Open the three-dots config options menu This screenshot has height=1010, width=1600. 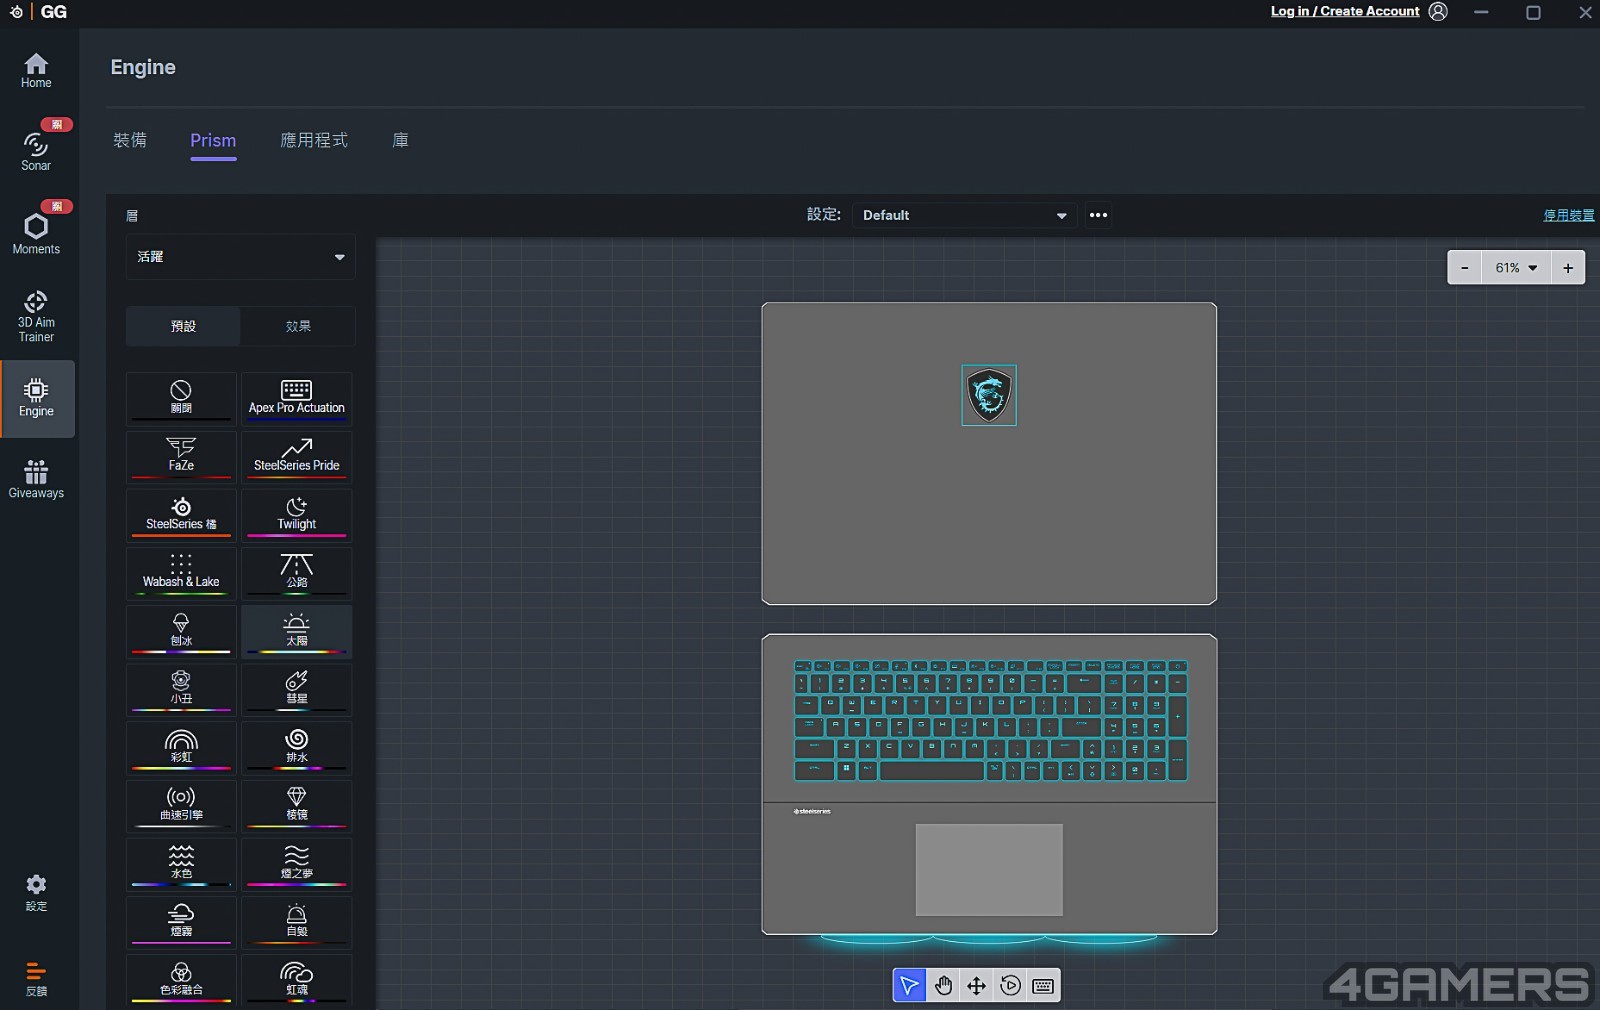coord(1098,215)
